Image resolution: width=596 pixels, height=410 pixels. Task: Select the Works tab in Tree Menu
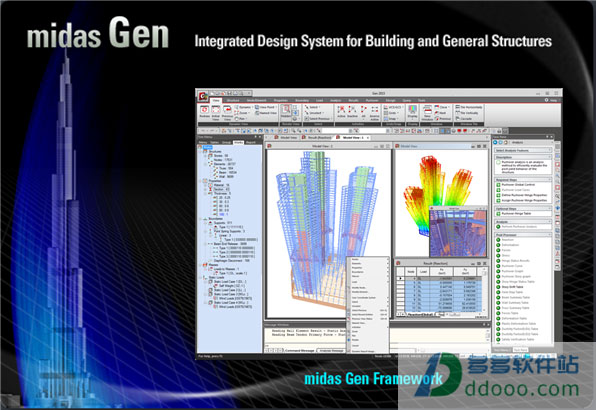point(238,142)
